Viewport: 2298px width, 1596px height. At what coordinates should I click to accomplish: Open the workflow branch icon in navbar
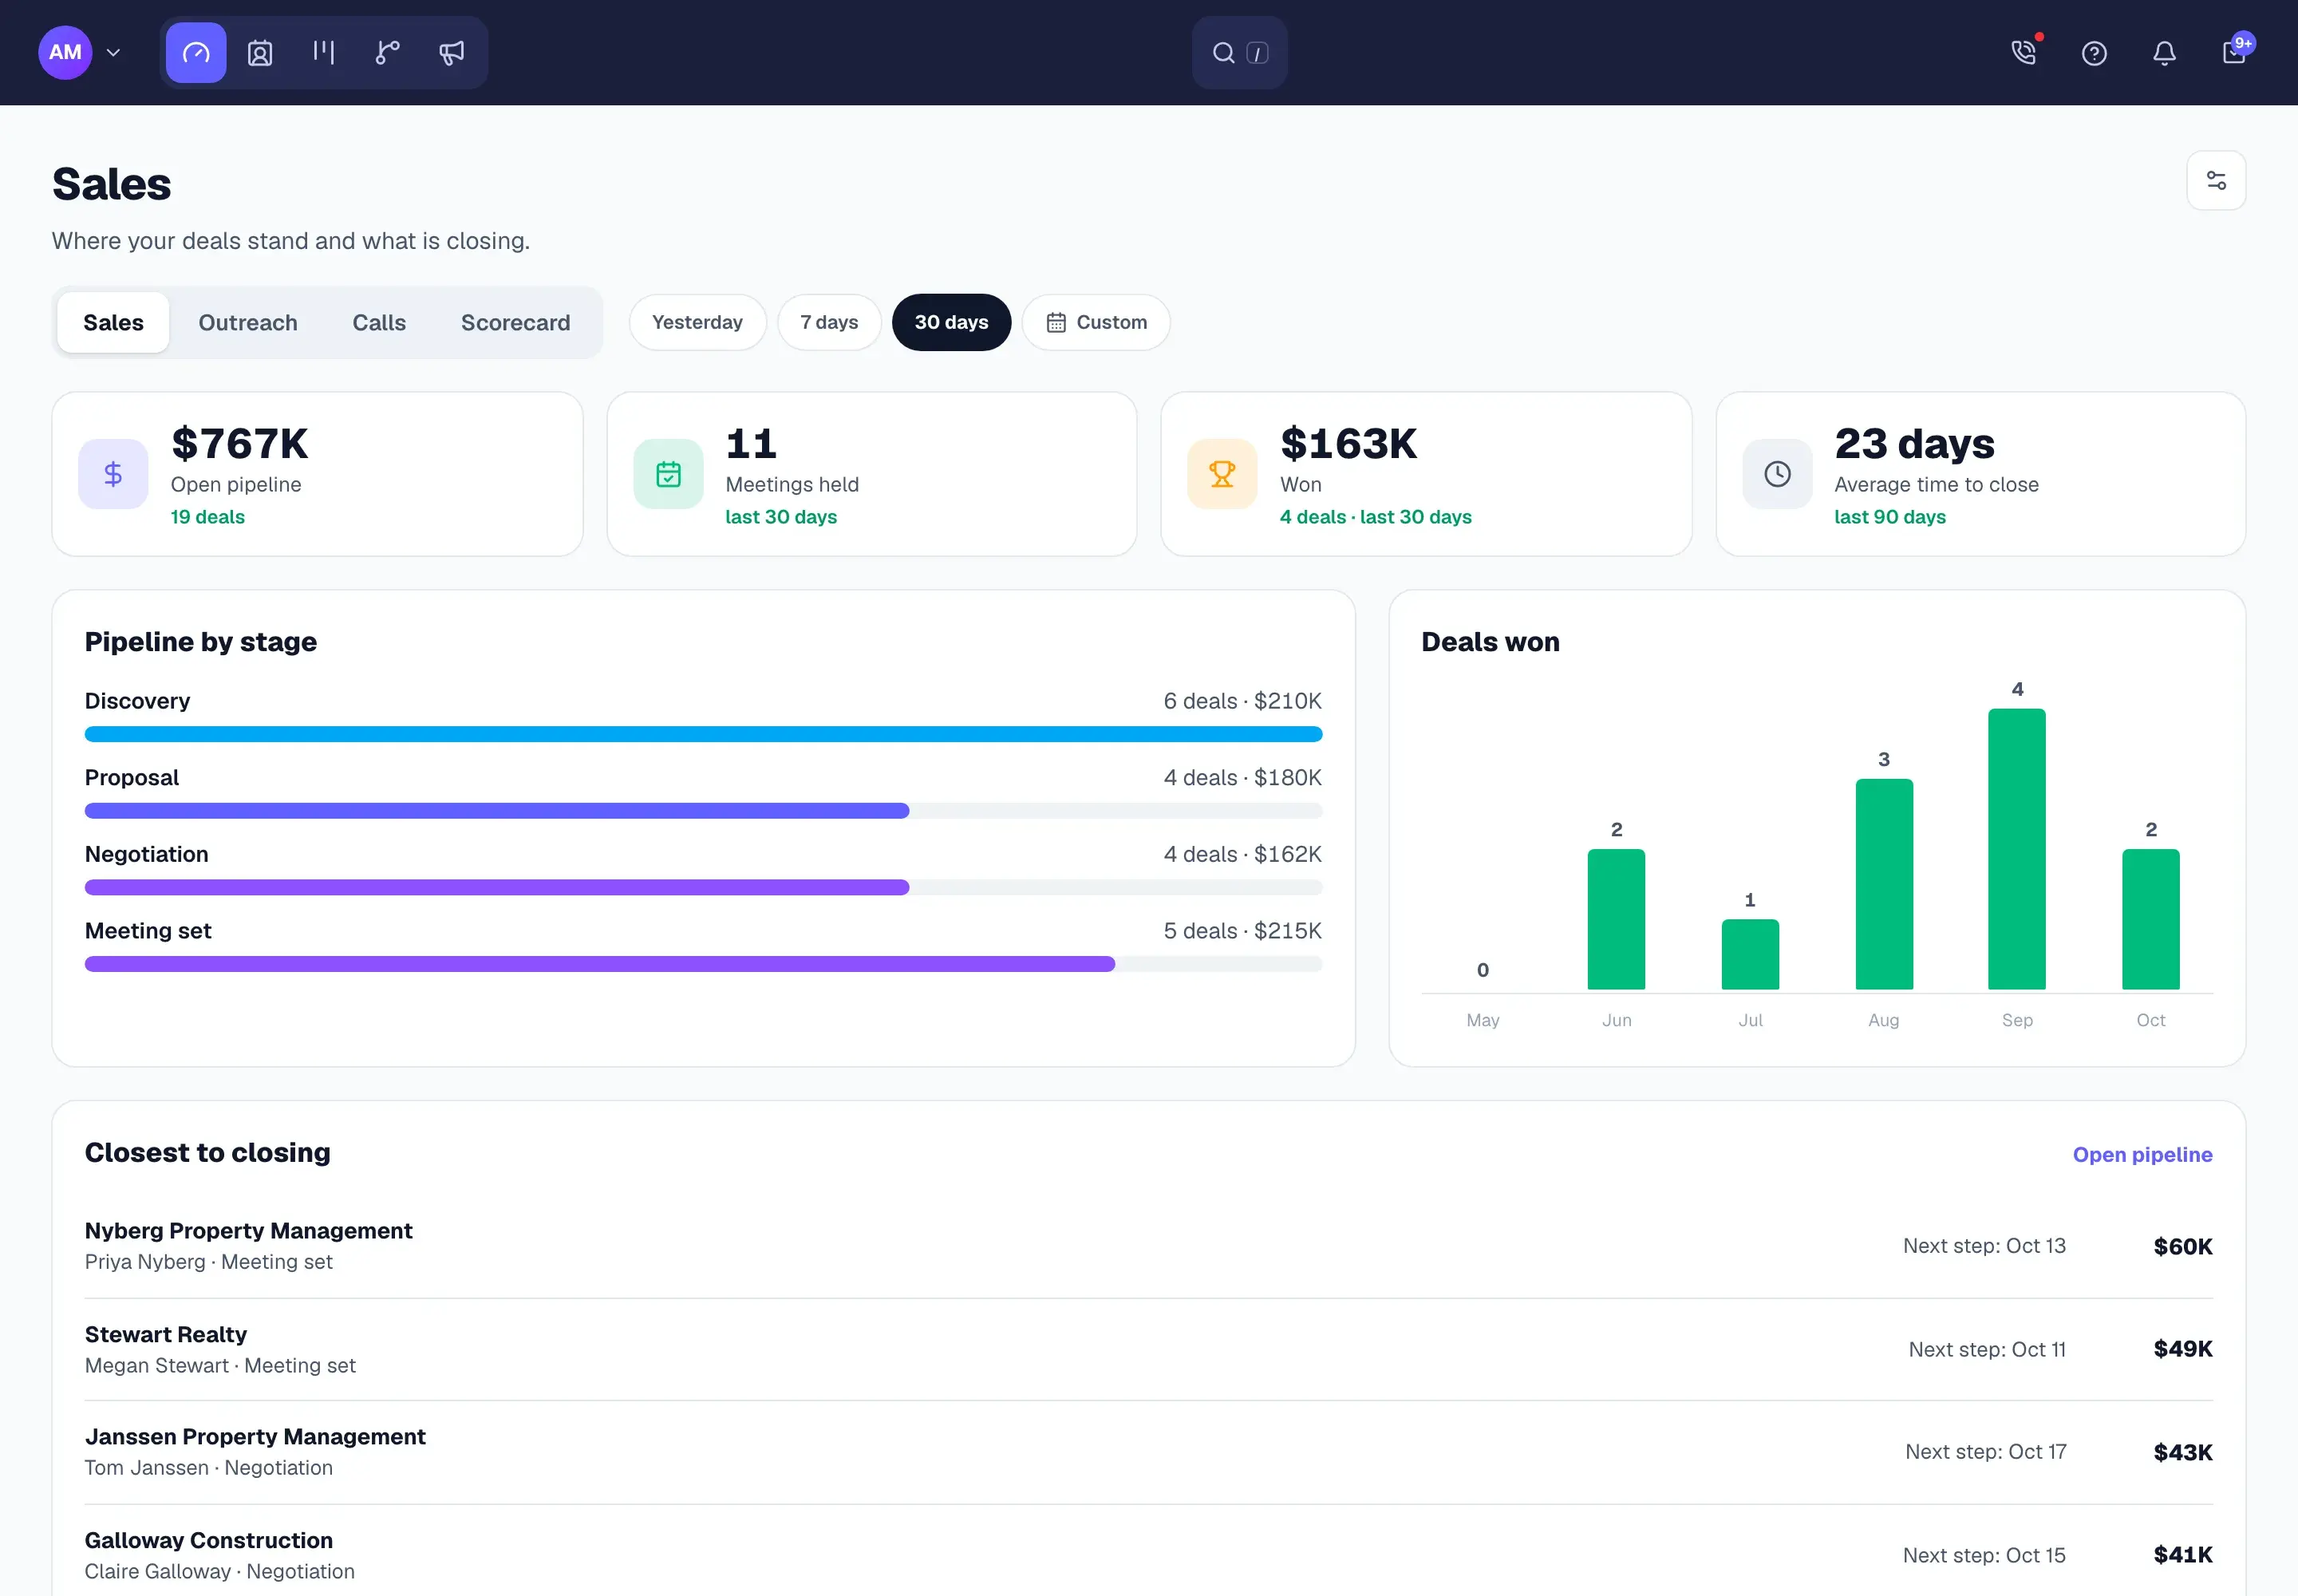point(388,53)
